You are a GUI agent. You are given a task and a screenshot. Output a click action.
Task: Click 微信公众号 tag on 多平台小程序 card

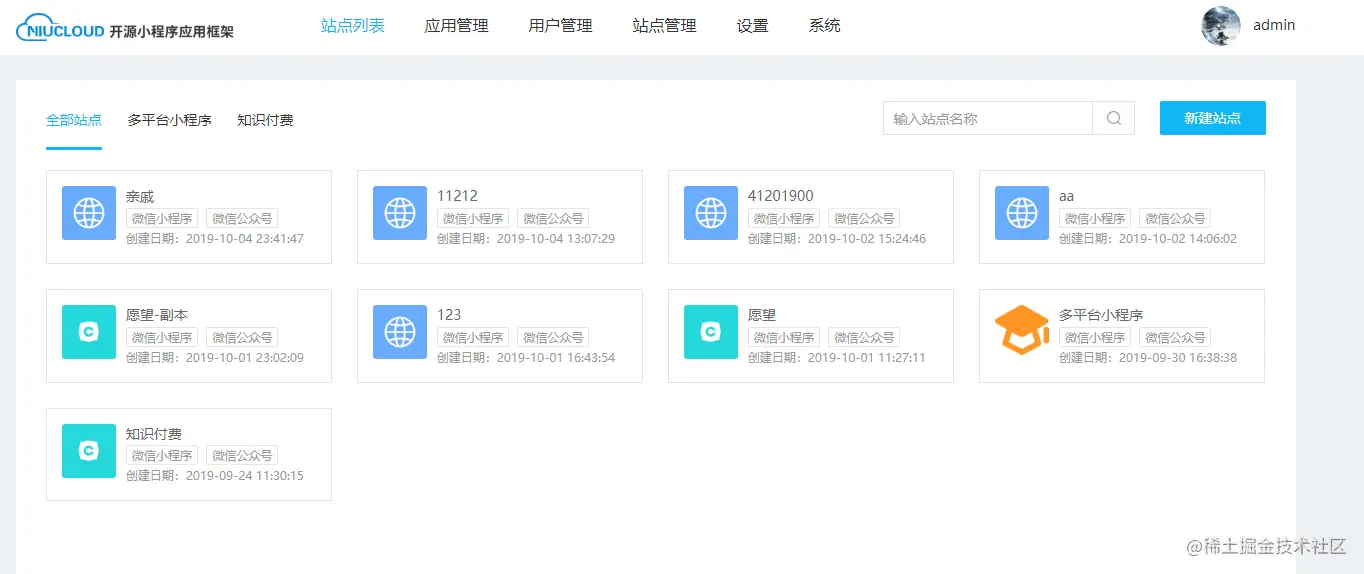pyautogui.click(x=1175, y=337)
